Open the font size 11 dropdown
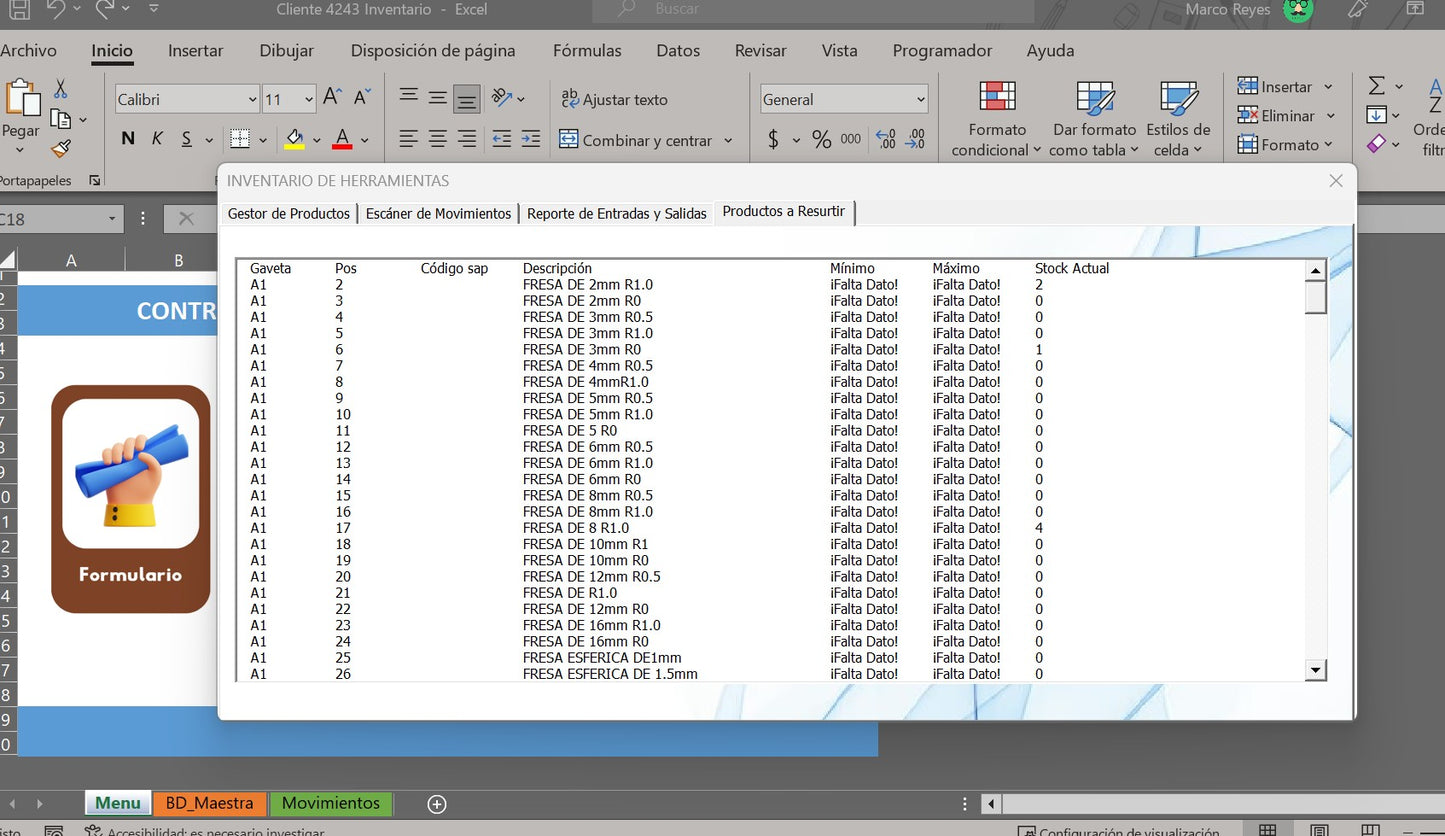Viewport: 1445px width, 836px height. [308, 99]
